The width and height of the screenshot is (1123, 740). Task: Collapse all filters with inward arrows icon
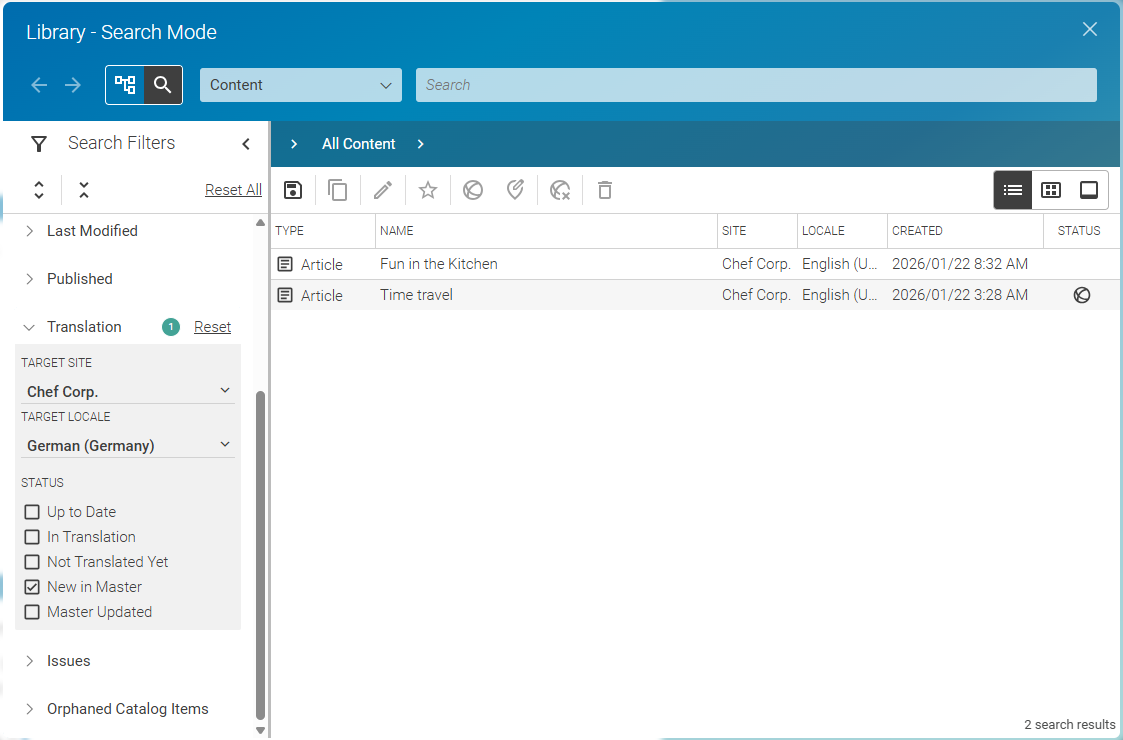pos(84,190)
